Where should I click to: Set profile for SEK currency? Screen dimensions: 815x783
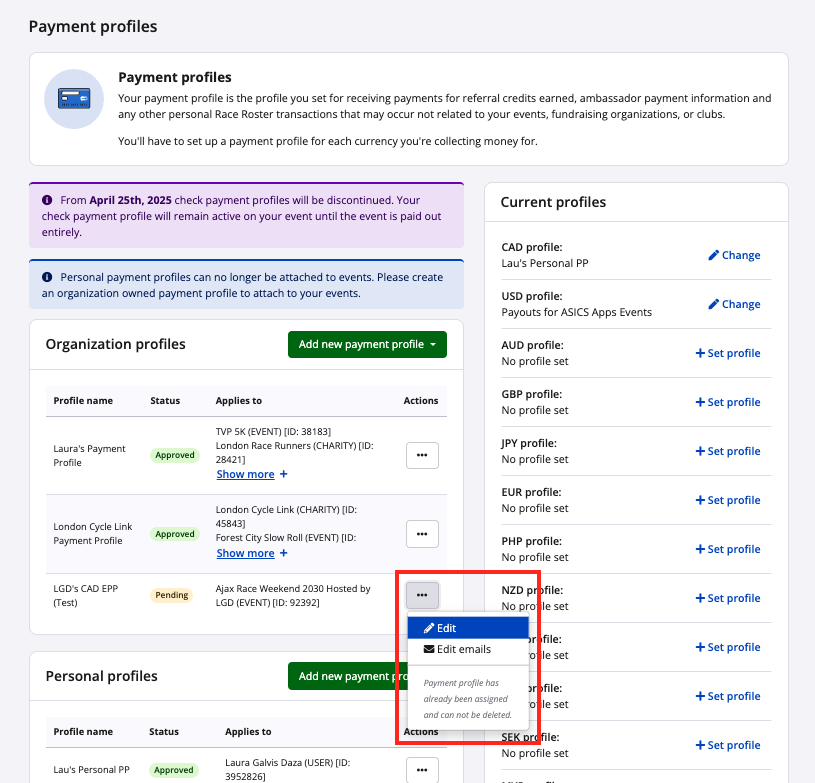coord(727,745)
